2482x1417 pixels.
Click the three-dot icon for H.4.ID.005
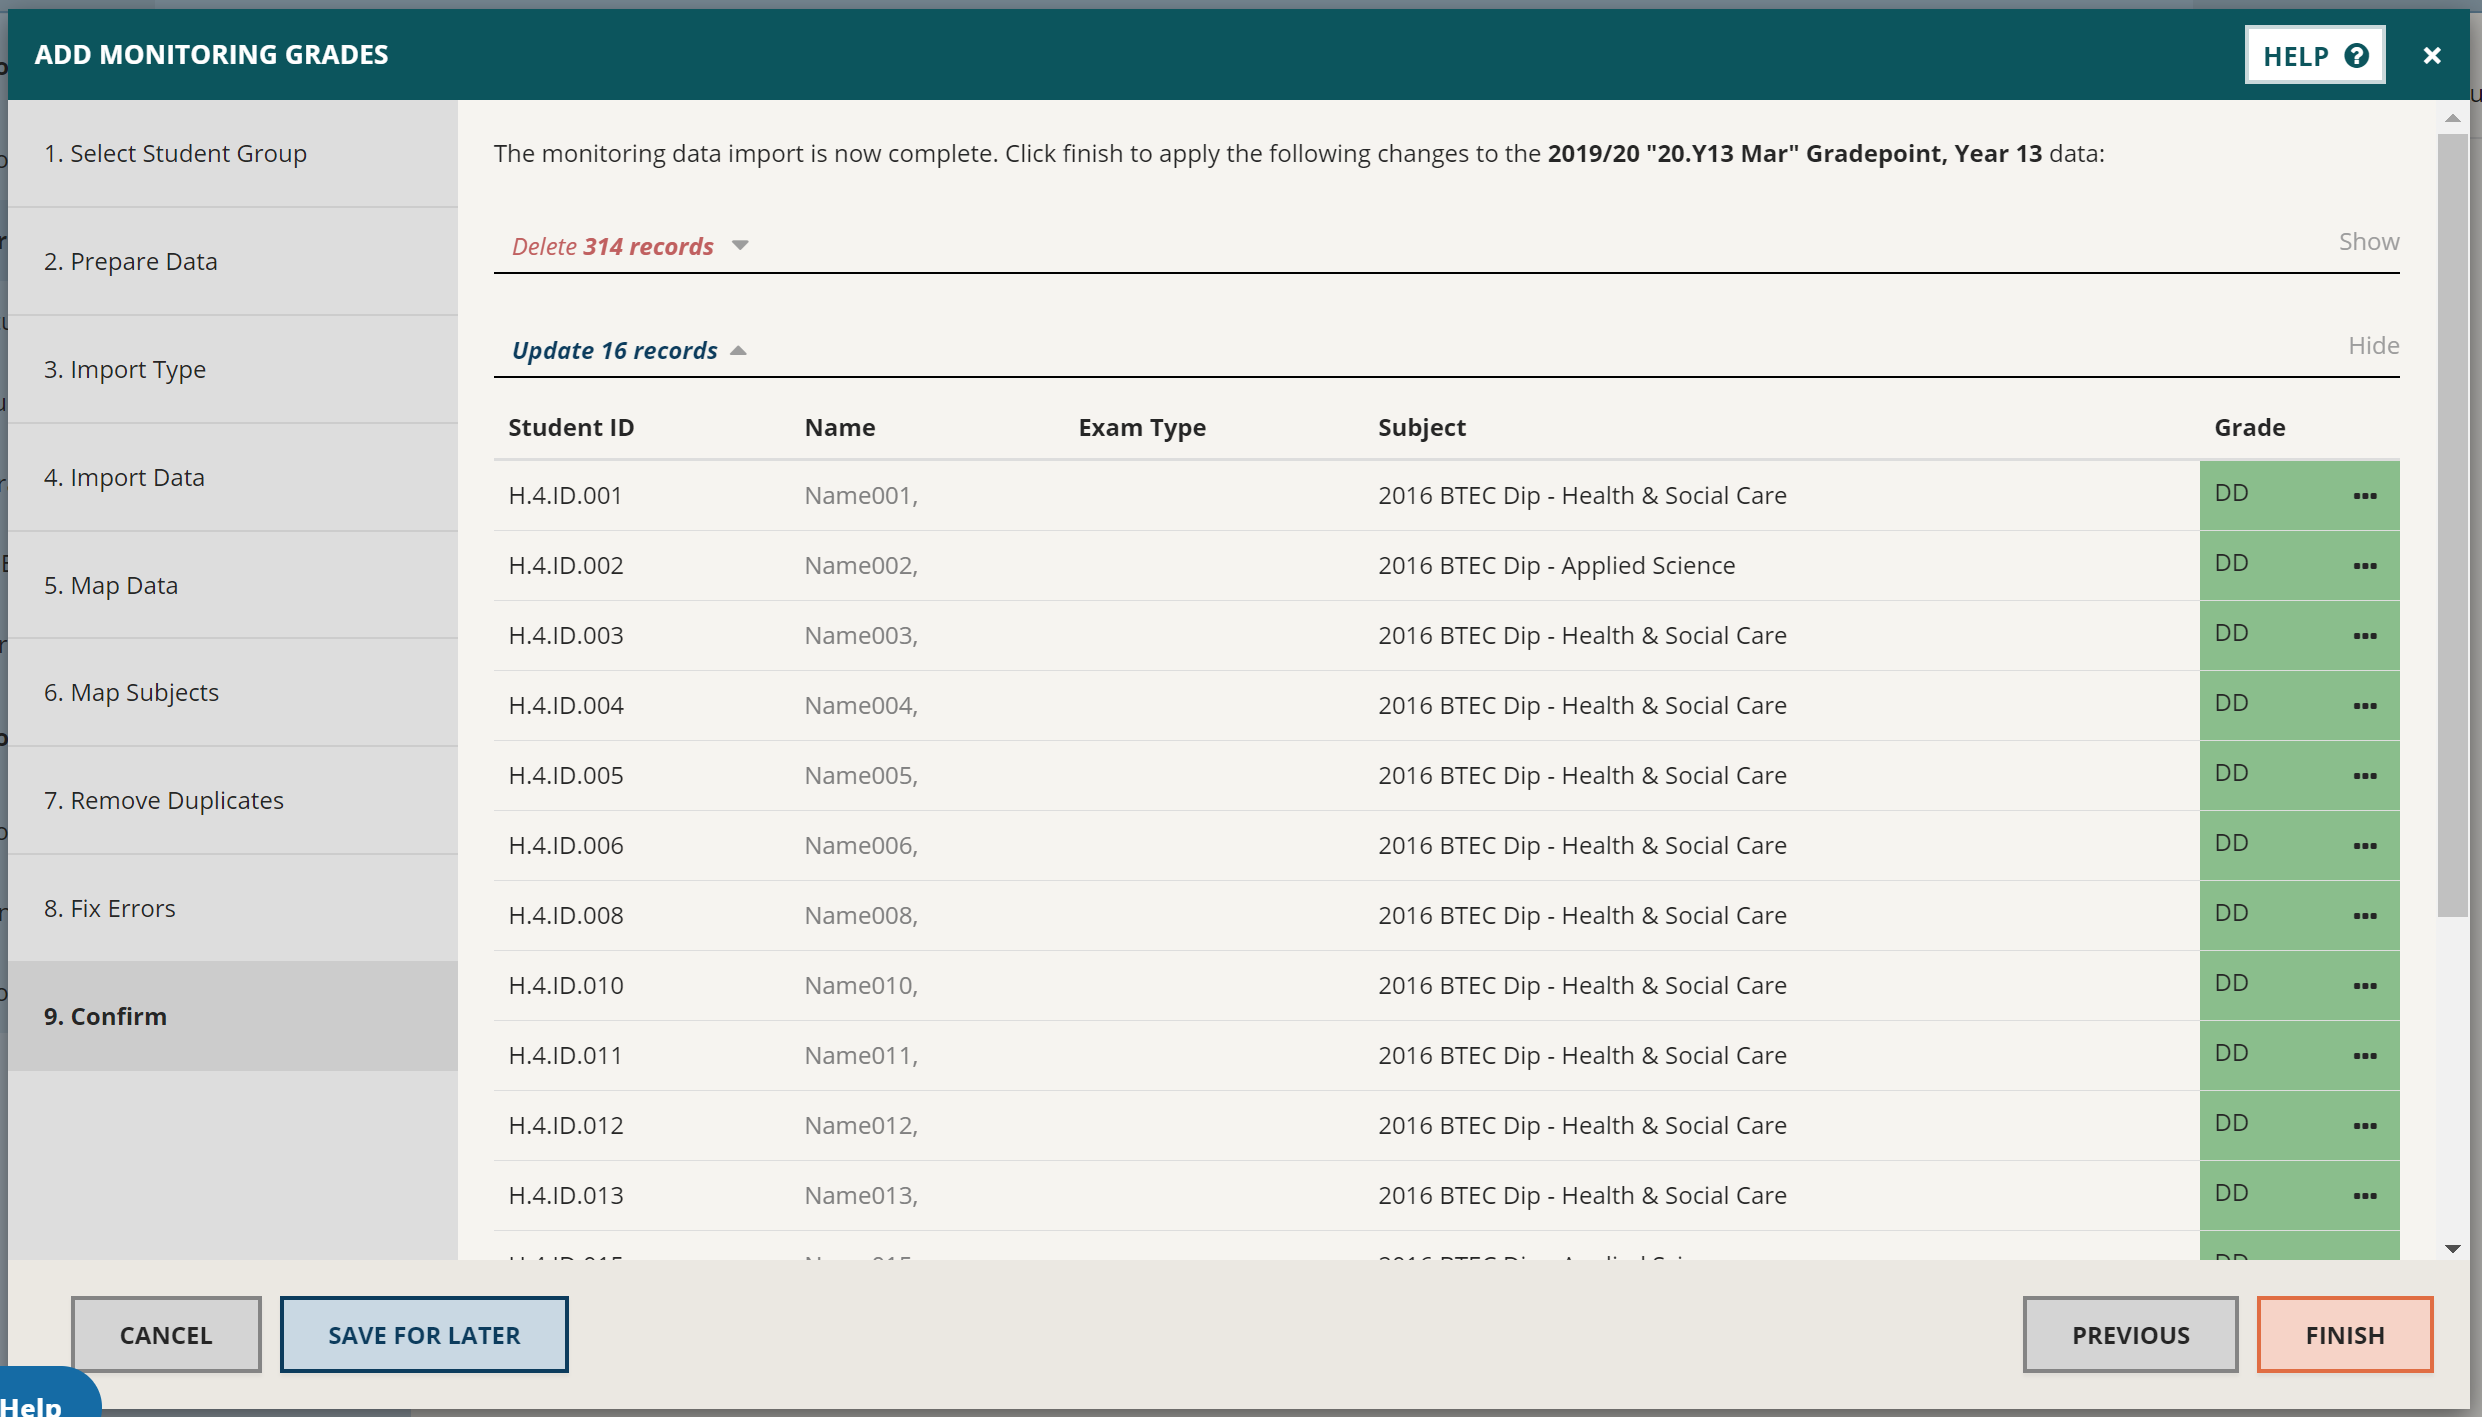click(2366, 774)
